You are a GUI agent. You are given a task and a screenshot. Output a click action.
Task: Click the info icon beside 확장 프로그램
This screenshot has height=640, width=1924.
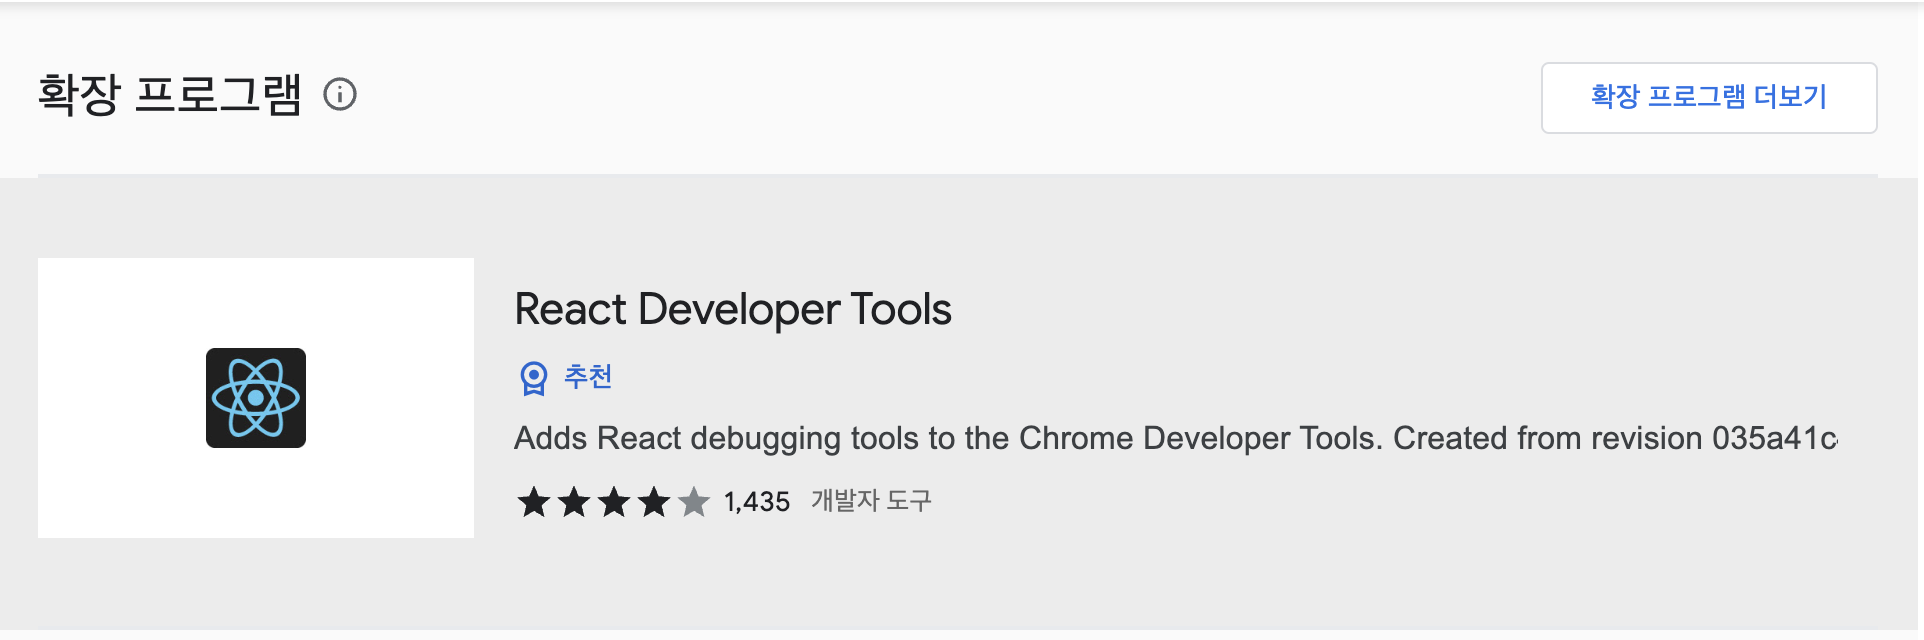pos(340,95)
